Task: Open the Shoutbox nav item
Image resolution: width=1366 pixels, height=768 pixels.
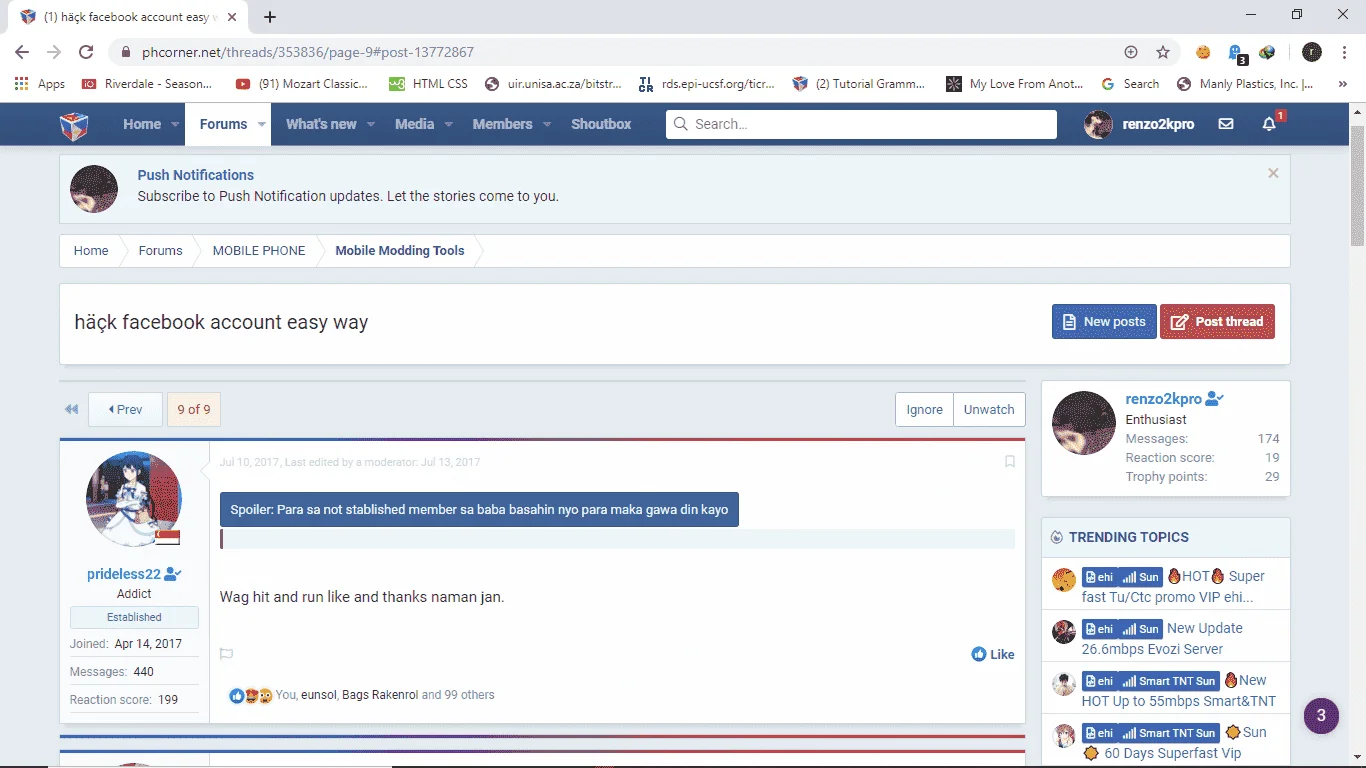Action: 601,124
